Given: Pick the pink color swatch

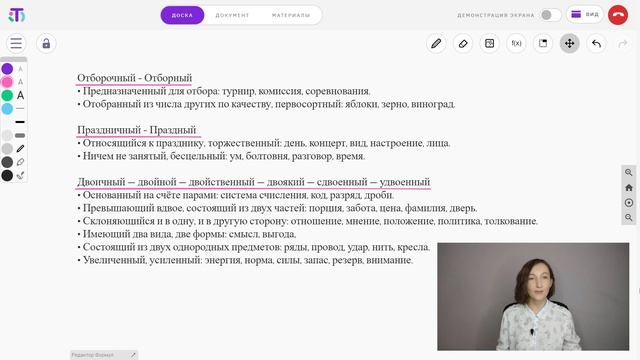Looking at the screenshot, I should pos(7,82).
